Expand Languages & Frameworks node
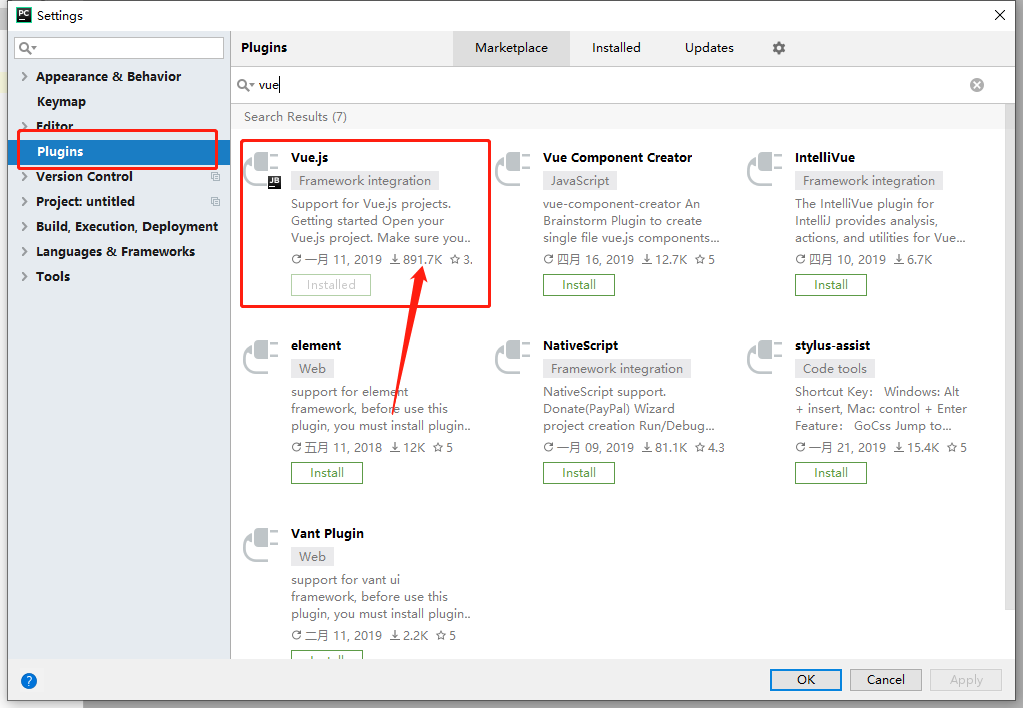This screenshot has height=708, width=1023. point(24,251)
